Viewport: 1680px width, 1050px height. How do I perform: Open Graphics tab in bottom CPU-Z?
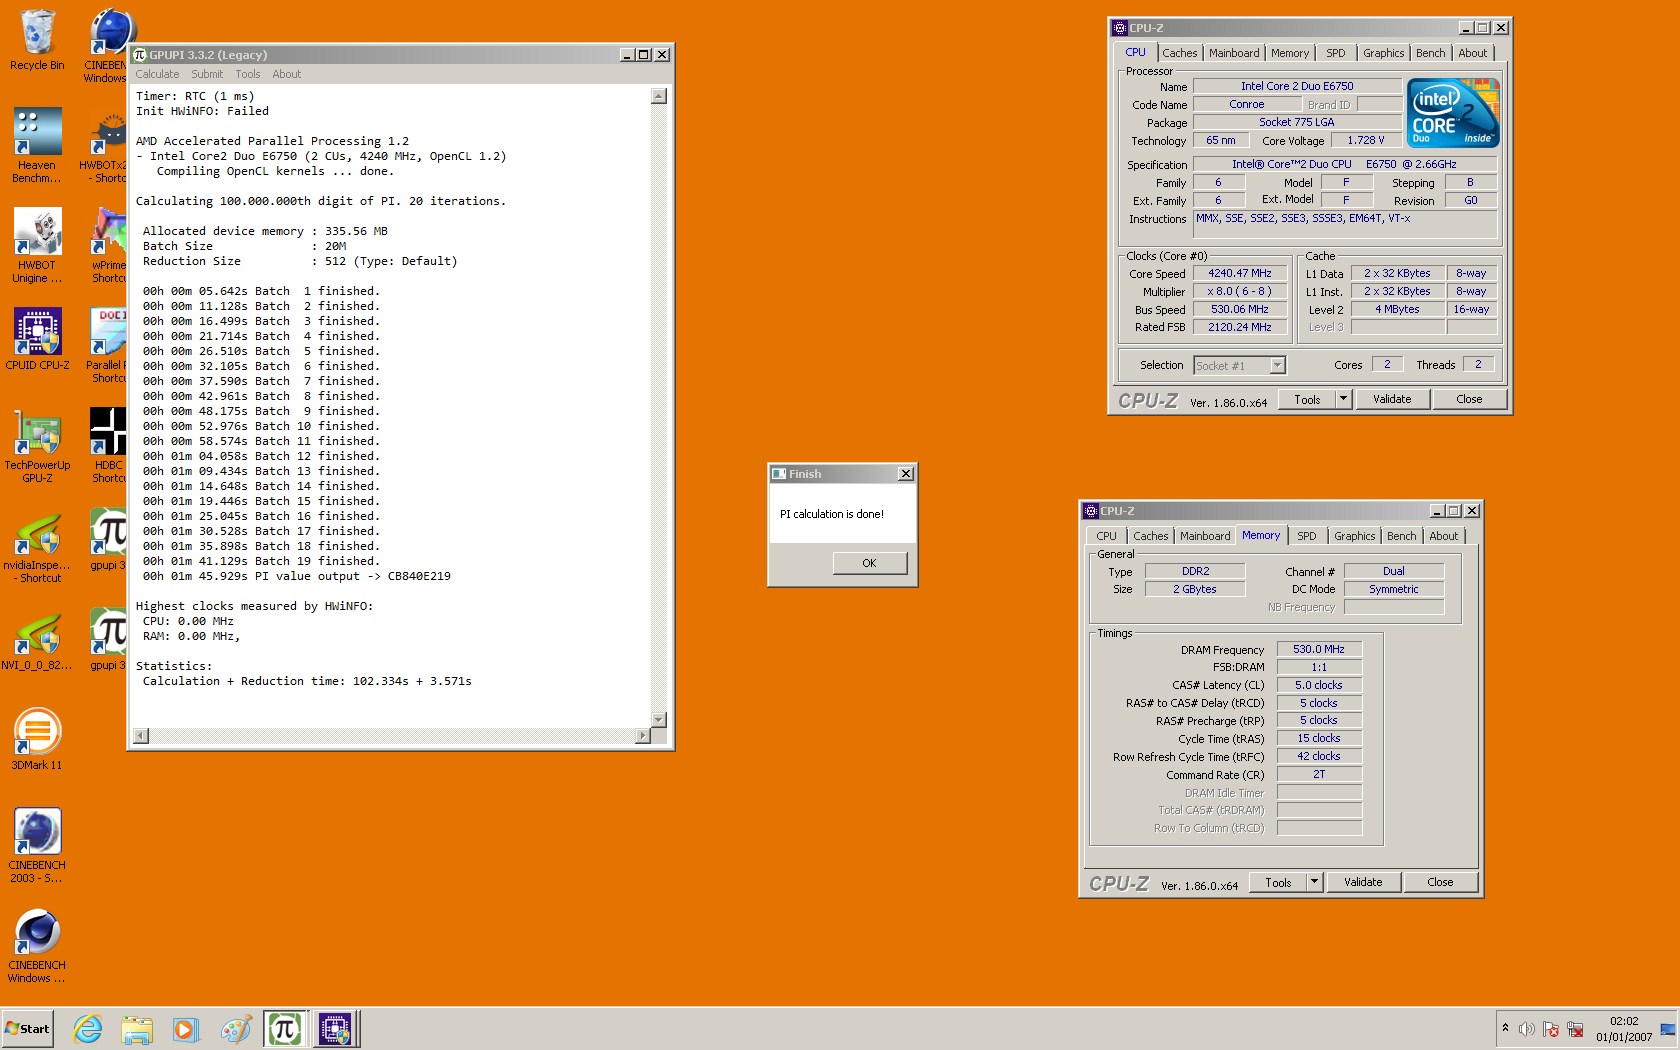click(1354, 536)
